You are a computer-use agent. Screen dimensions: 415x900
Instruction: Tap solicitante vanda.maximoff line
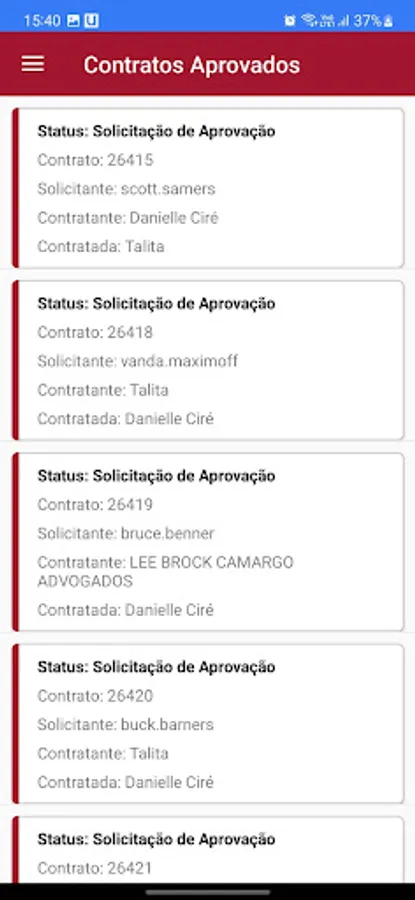click(x=138, y=361)
